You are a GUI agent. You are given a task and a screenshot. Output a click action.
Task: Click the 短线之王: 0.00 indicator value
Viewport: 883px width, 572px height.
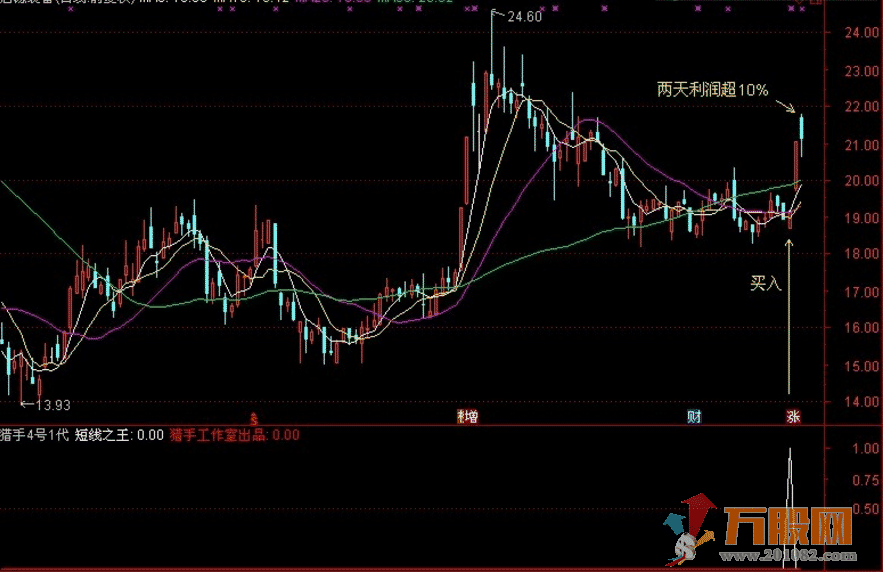(119, 435)
